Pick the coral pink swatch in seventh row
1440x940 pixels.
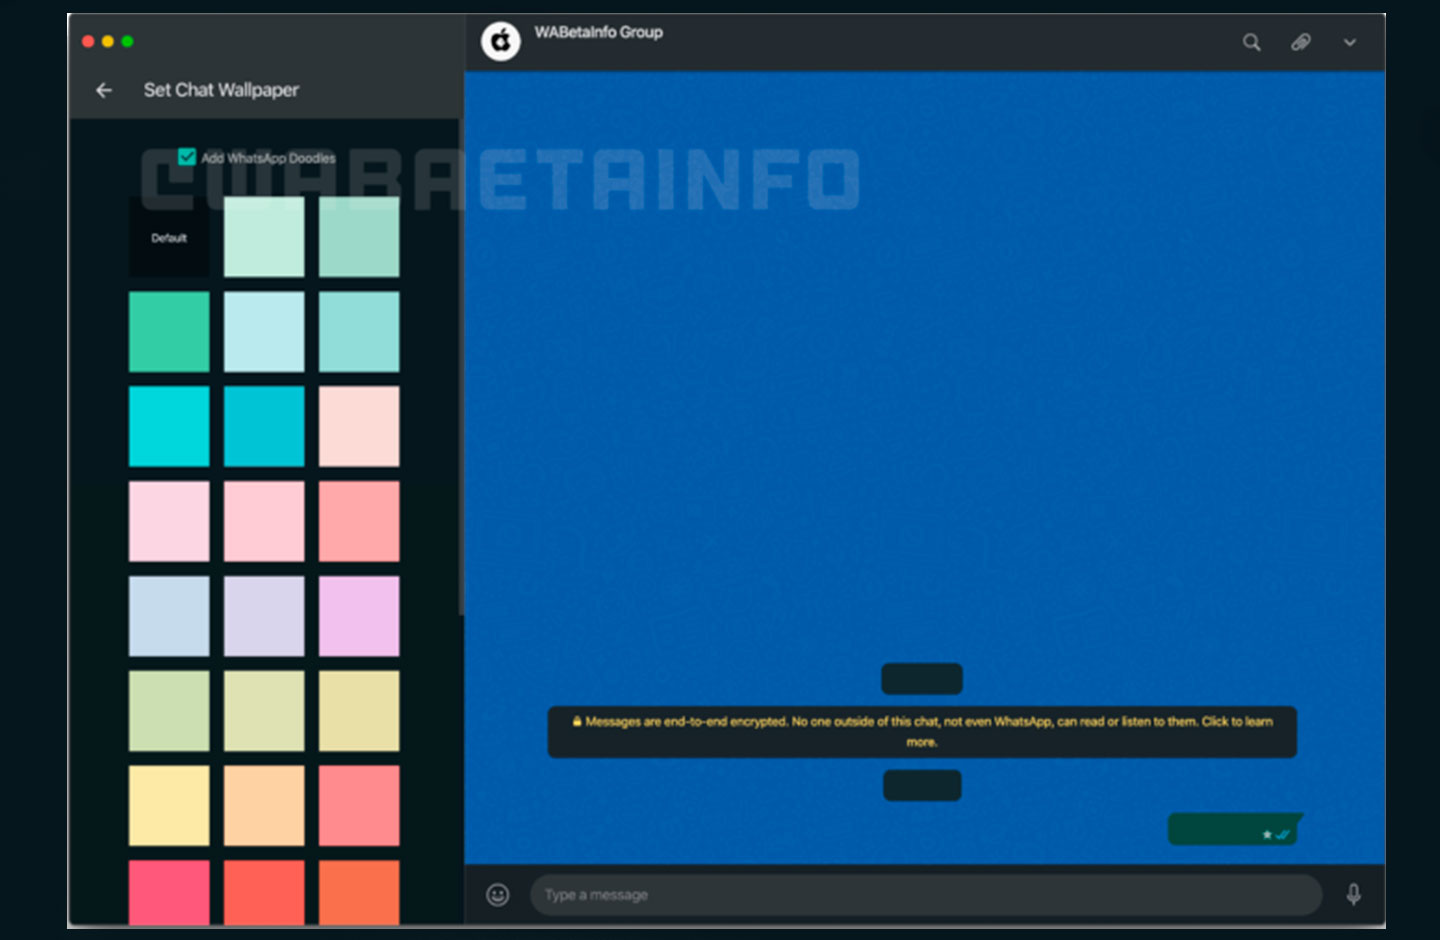coord(359,806)
